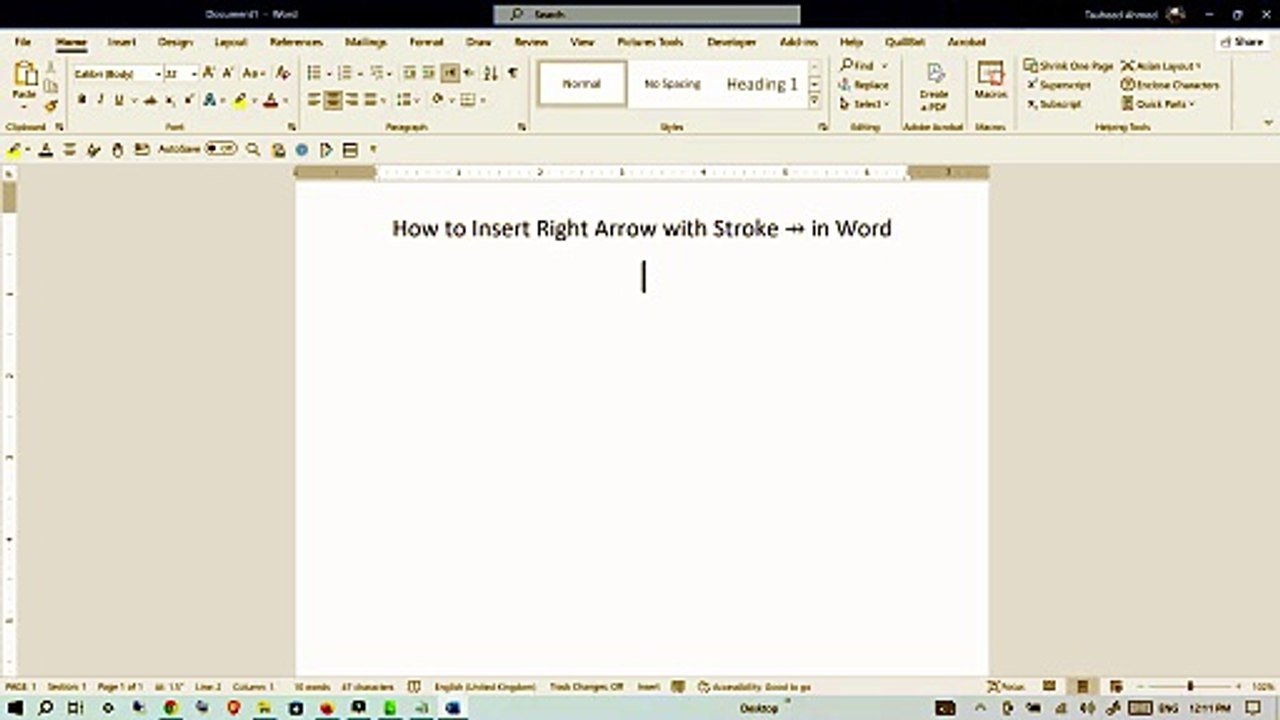The height and width of the screenshot is (720, 1280).
Task: Expand the Styles gallery More arrow
Action: coord(814,101)
